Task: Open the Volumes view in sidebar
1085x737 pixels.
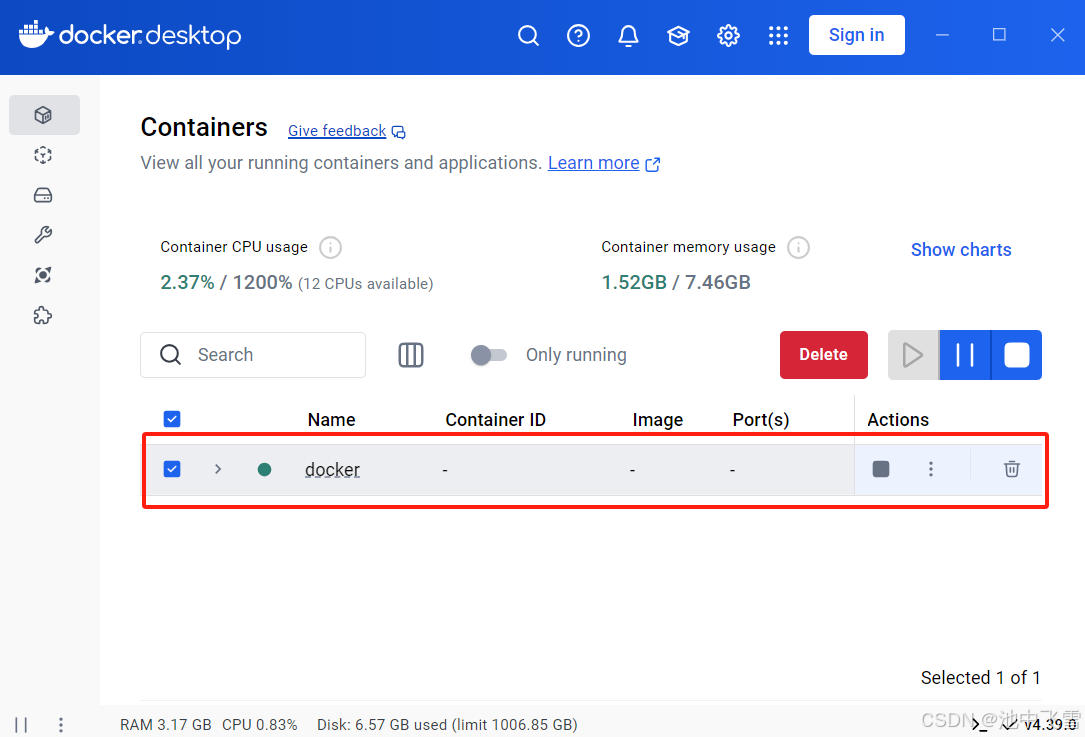Action: (43, 195)
